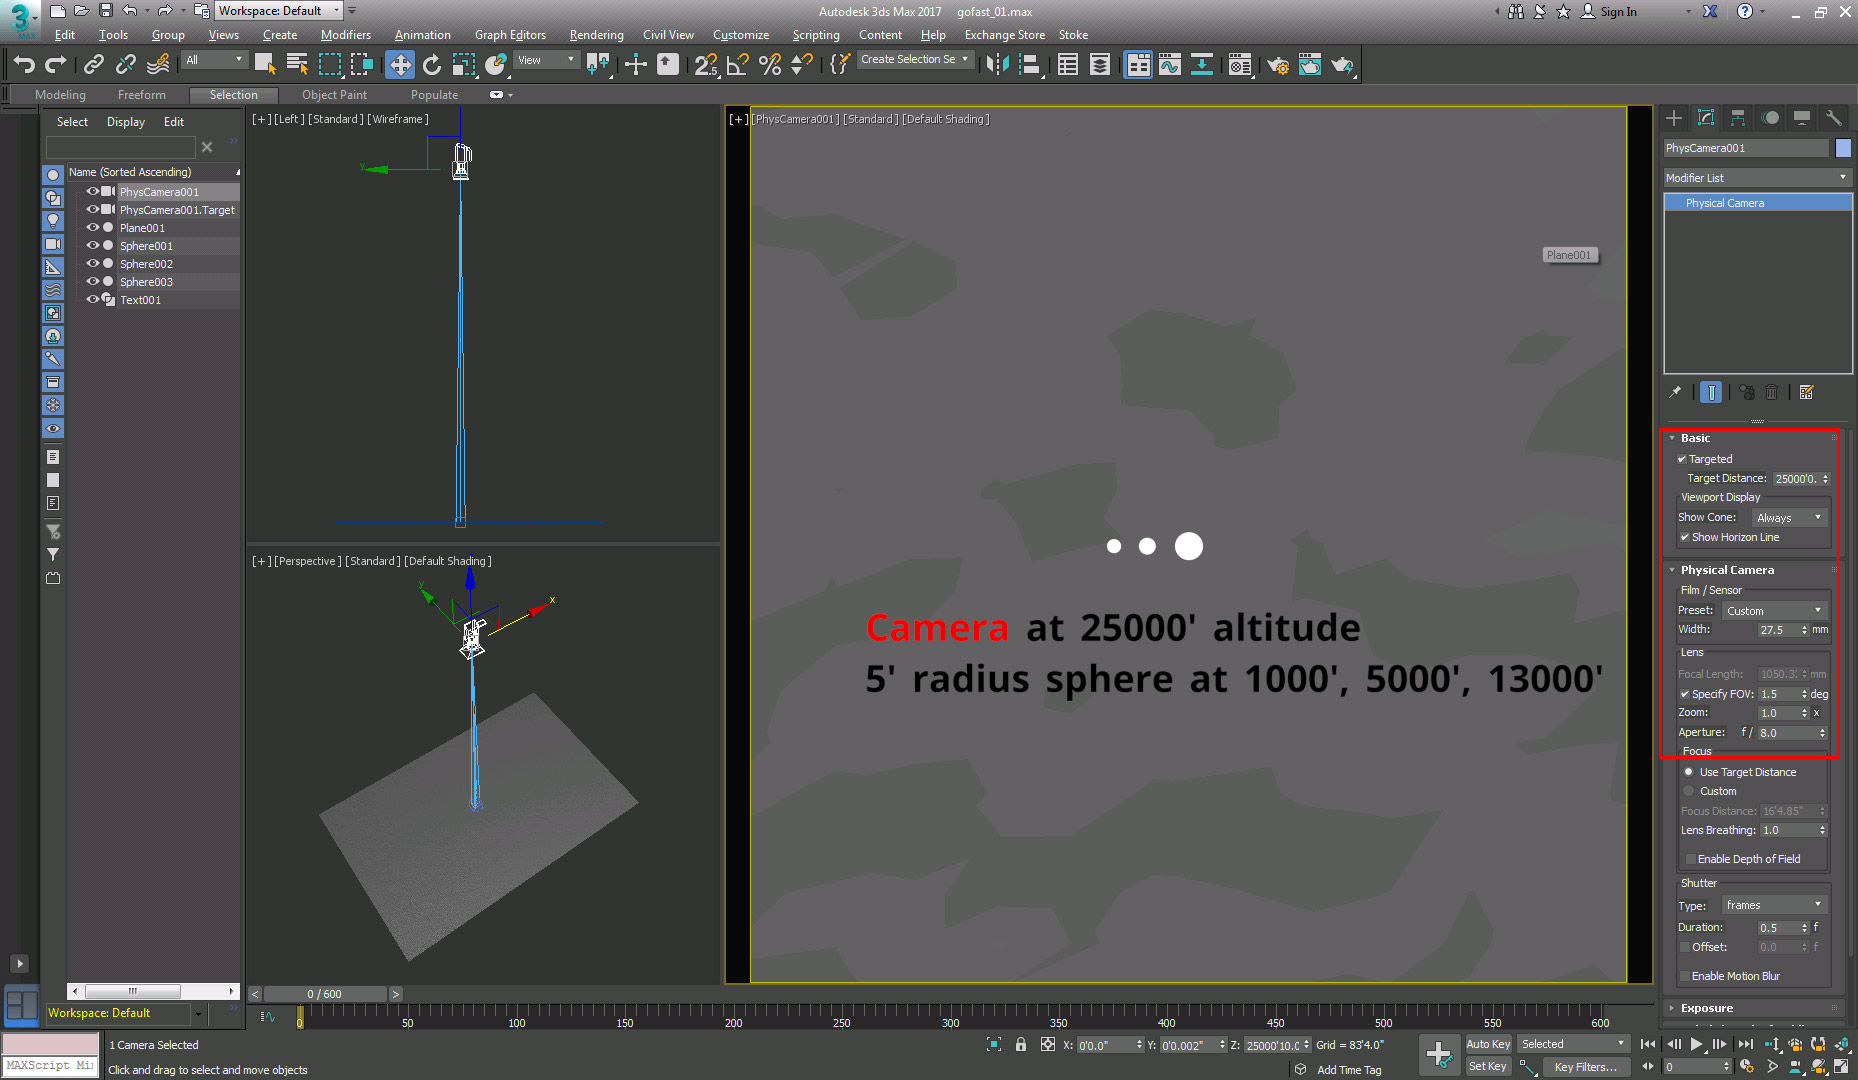
Task: Click the Bind to Space Warp icon
Action: pyautogui.click(x=158, y=65)
